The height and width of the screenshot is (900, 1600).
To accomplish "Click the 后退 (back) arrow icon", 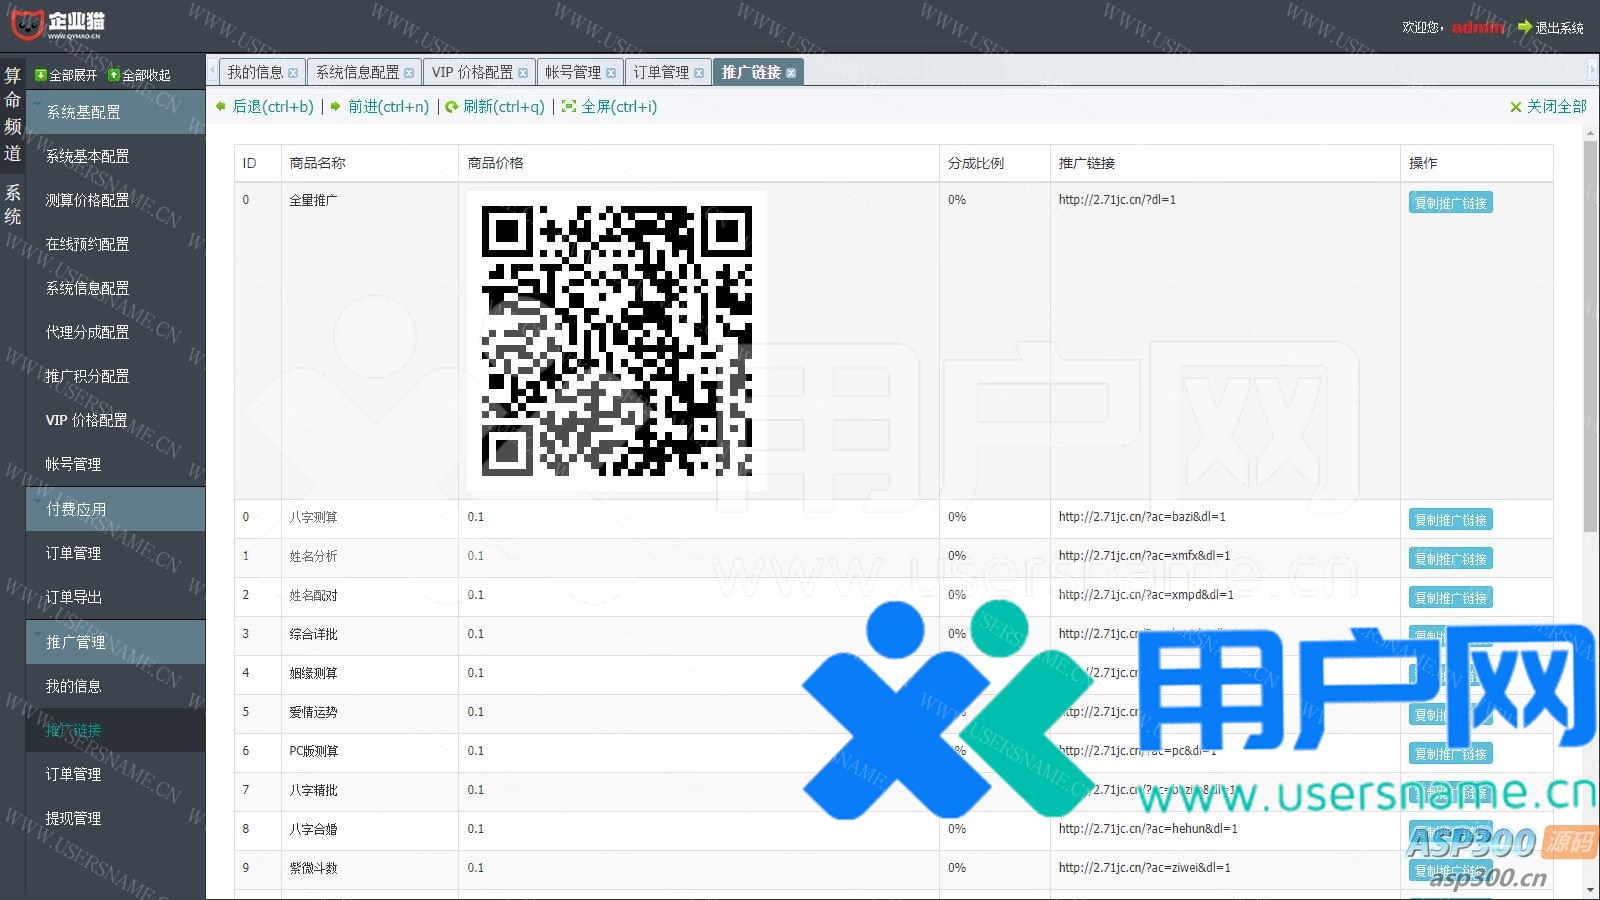I will tap(221, 106).
